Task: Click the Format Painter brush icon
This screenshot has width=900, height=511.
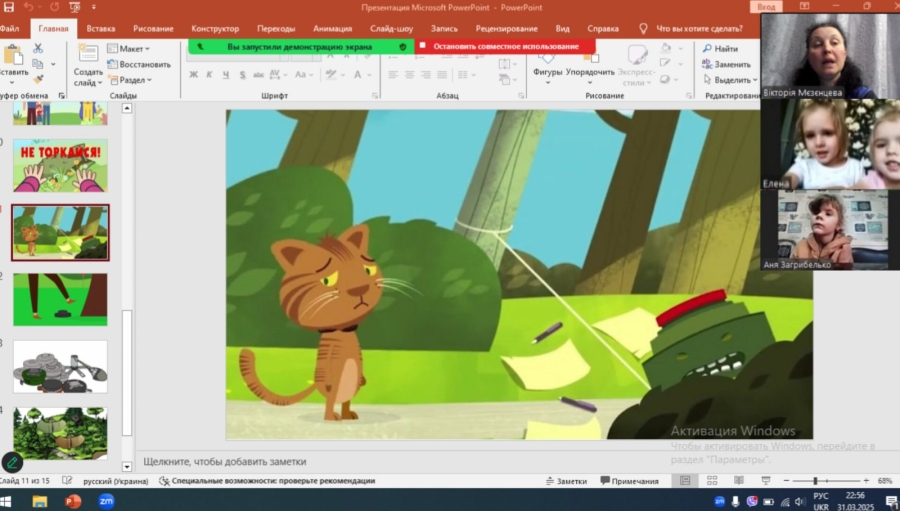Action: pyautogui.click(x=38, y=79)
